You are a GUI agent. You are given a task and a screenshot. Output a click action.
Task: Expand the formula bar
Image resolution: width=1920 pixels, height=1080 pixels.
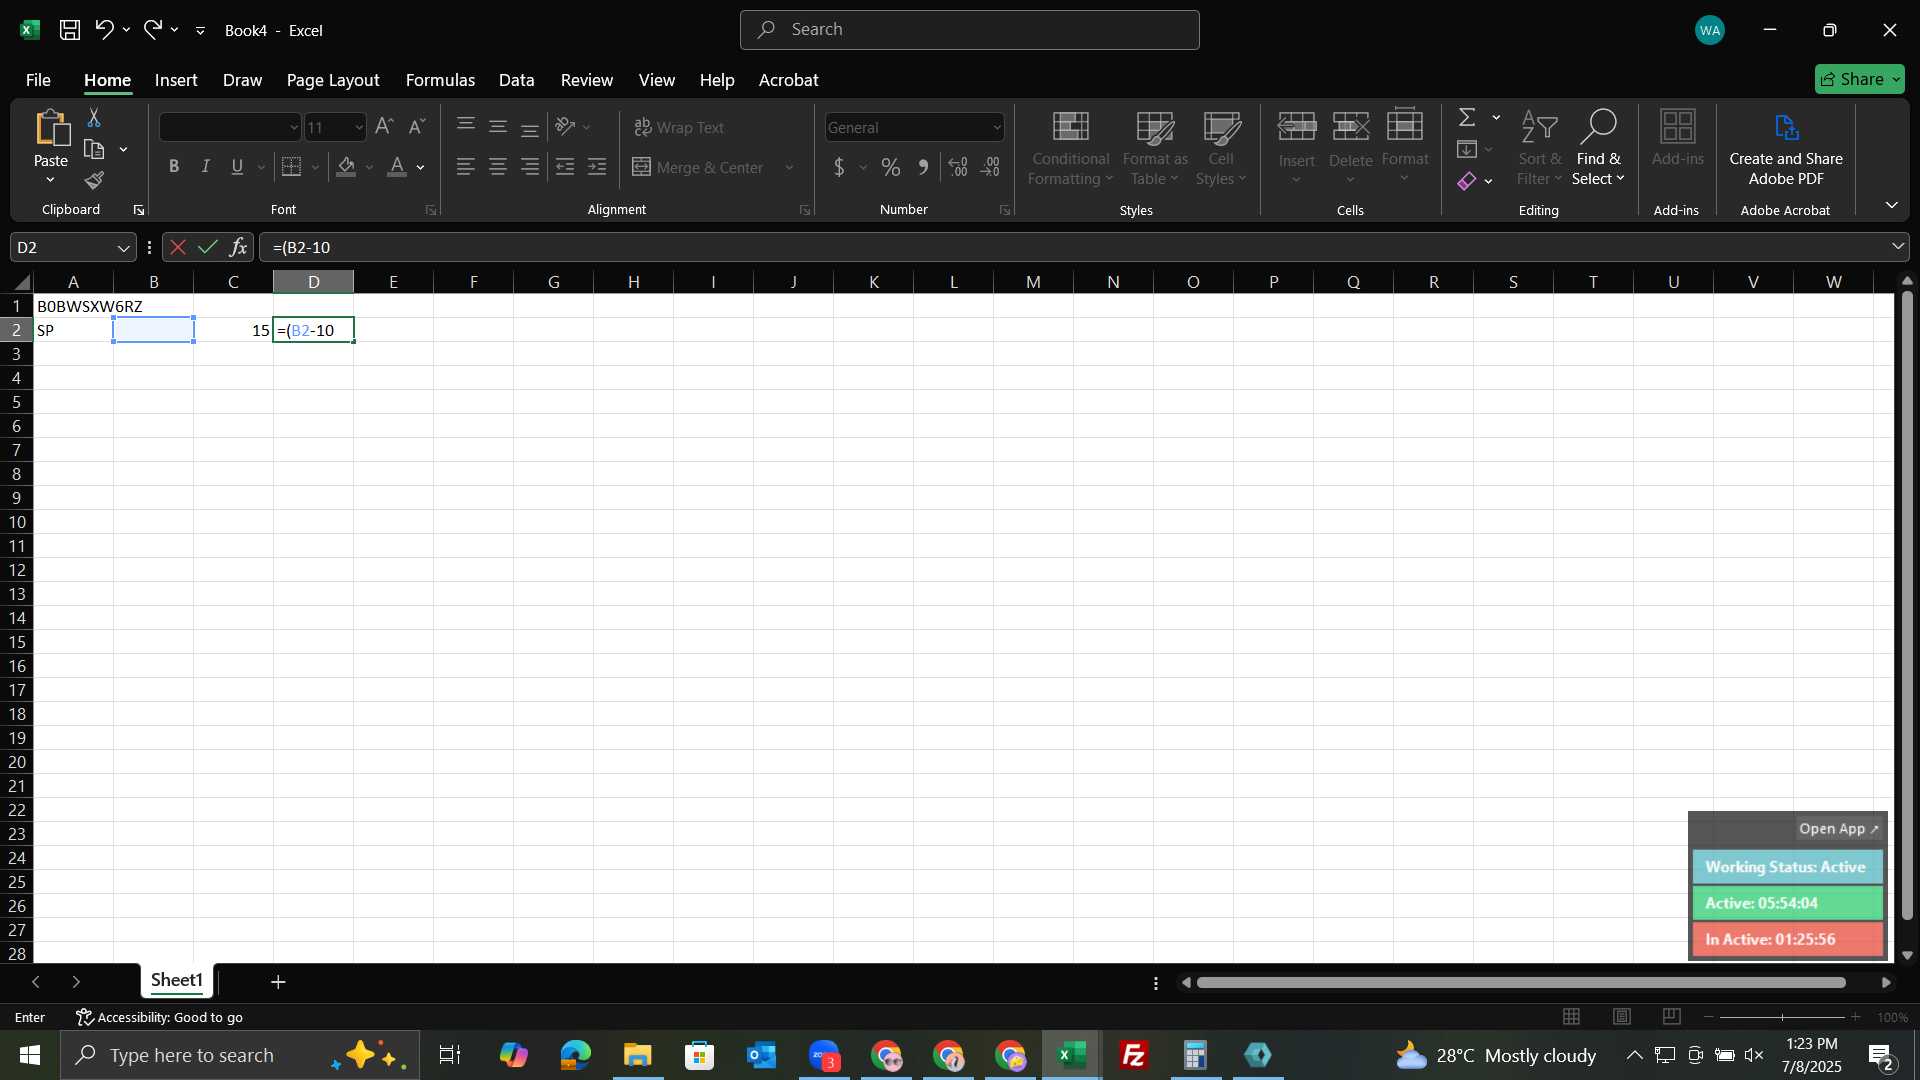(x=1898, y=247)
